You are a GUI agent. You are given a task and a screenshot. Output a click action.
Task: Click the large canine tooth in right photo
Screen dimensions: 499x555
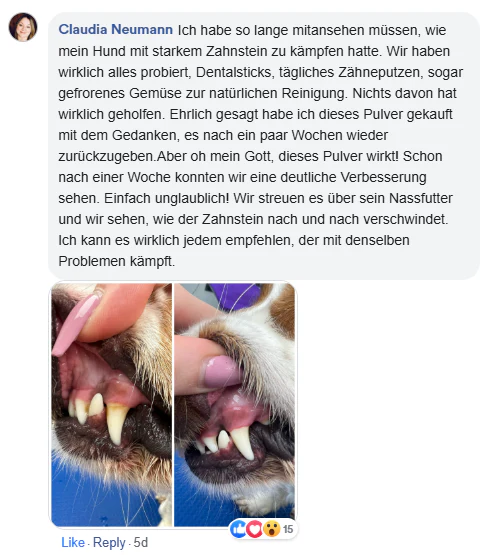(243, 442)
